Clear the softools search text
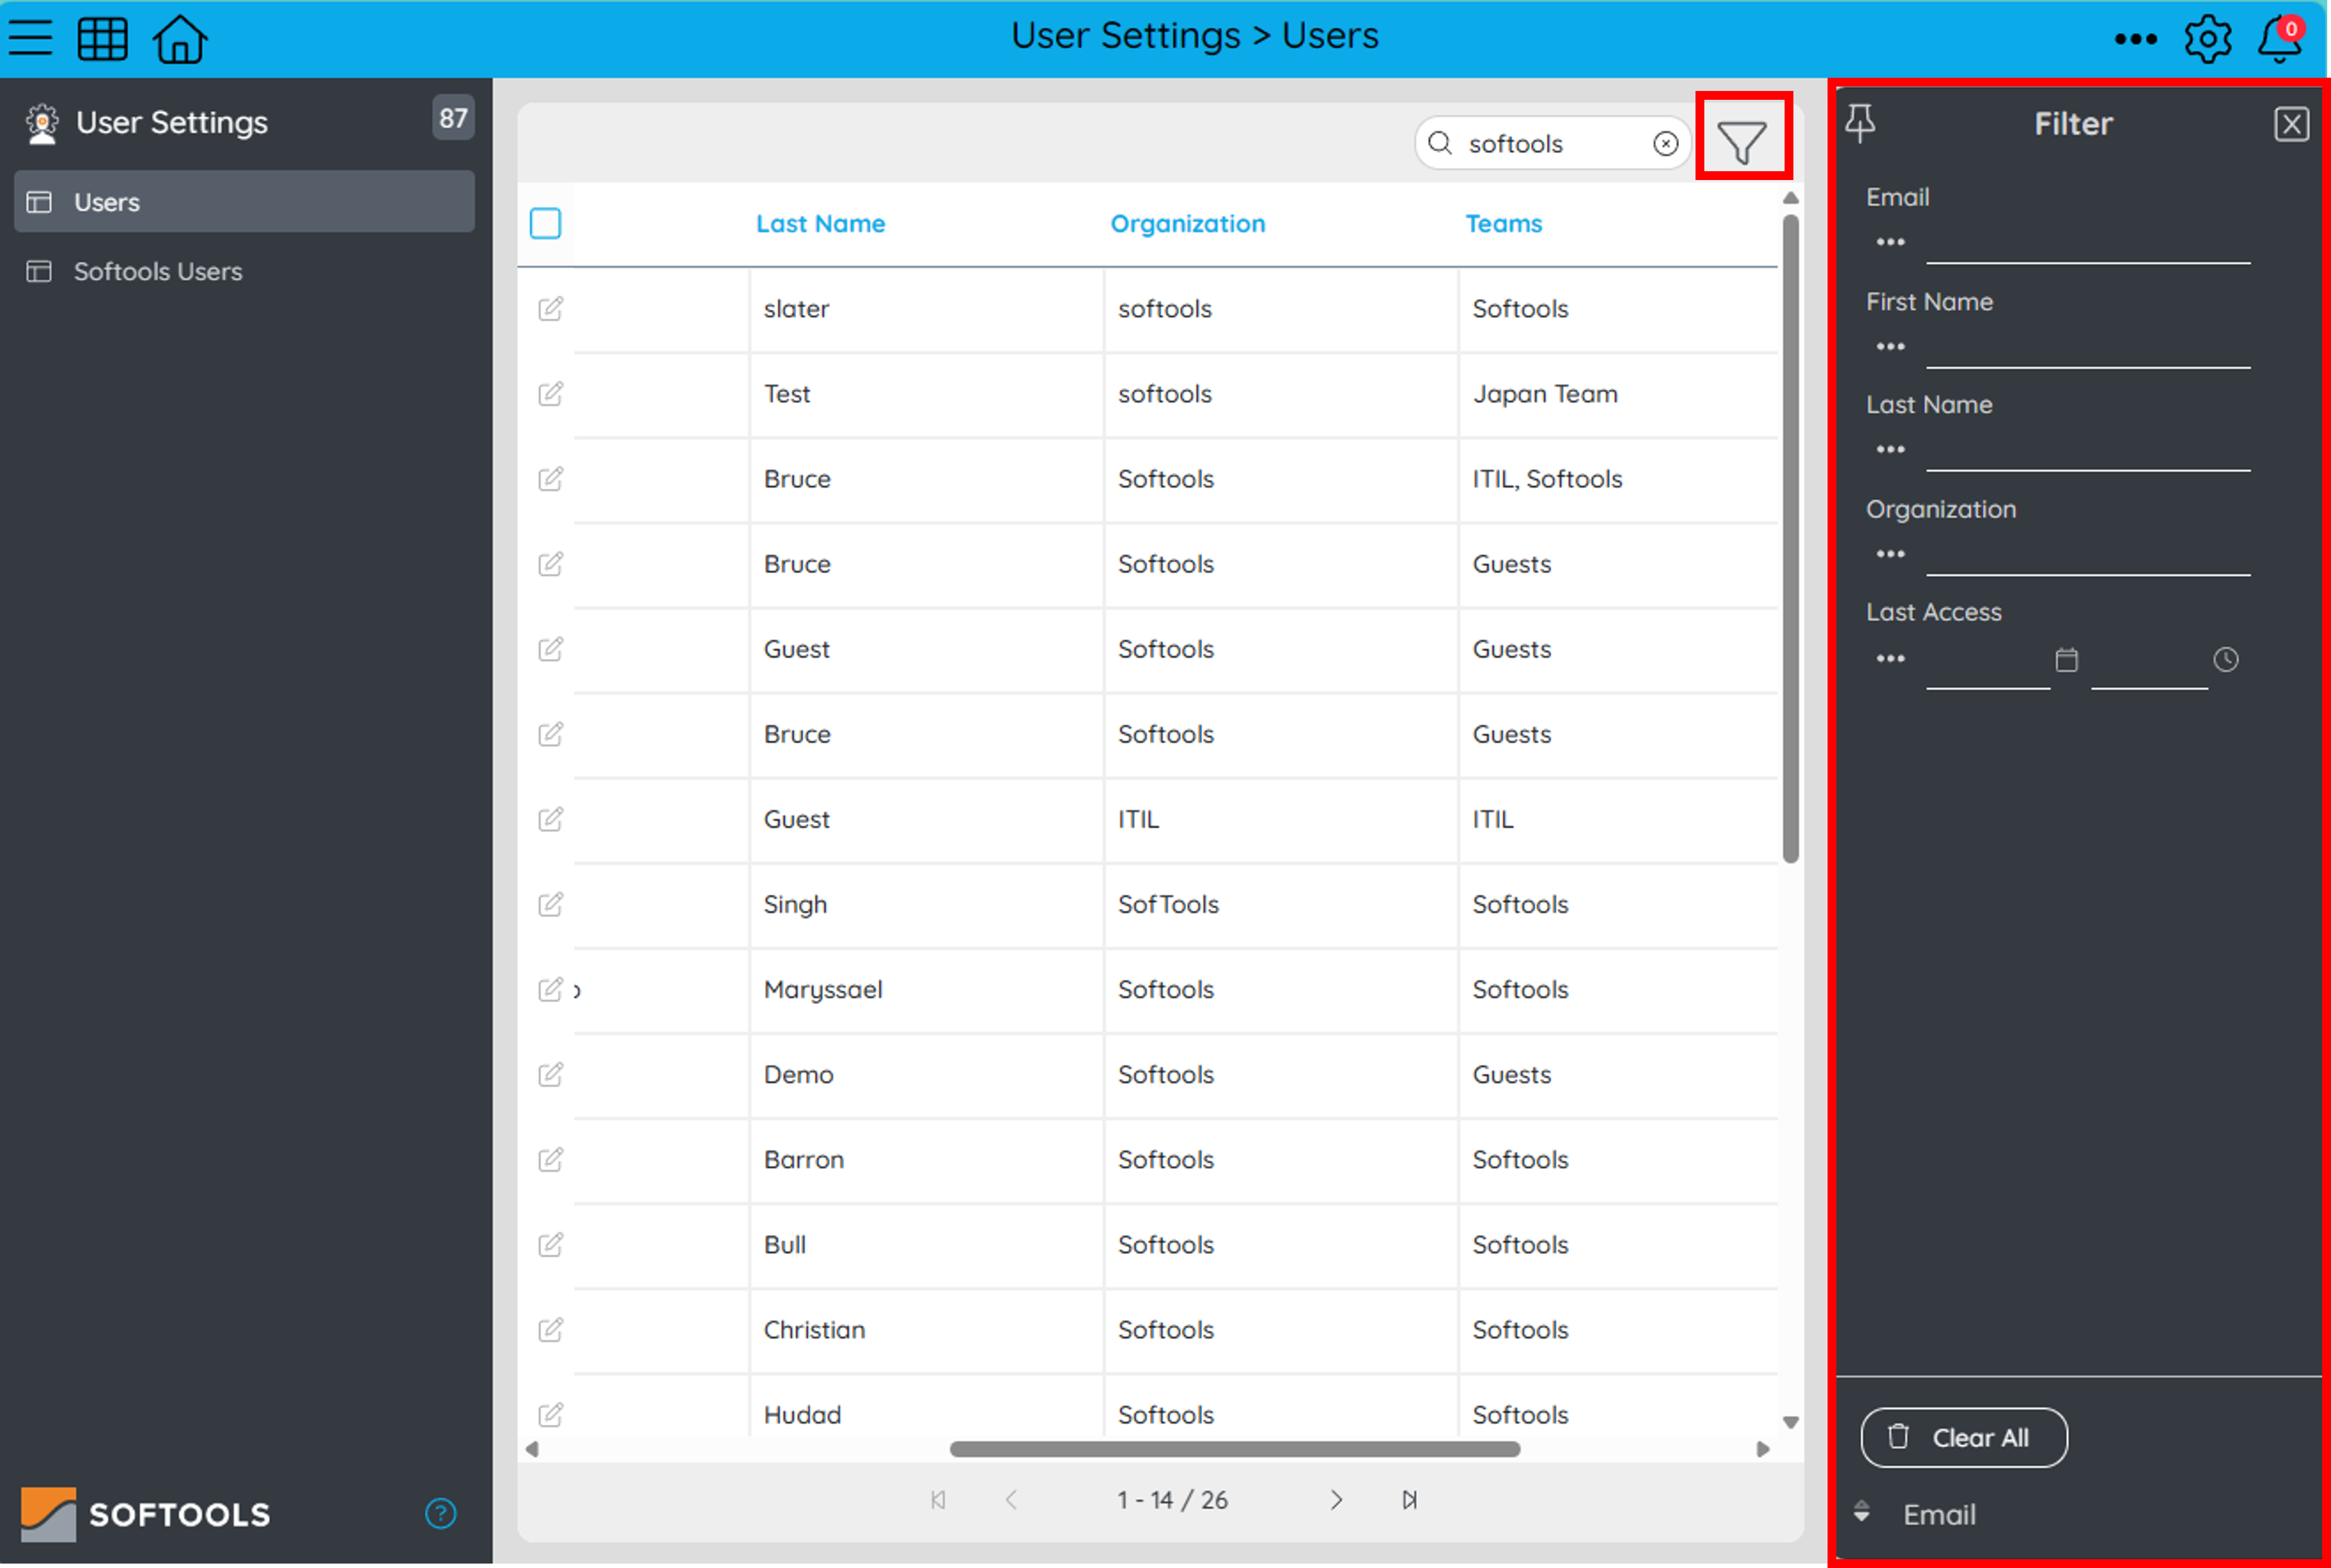 pyautogui.click(x=1665, y=144)
